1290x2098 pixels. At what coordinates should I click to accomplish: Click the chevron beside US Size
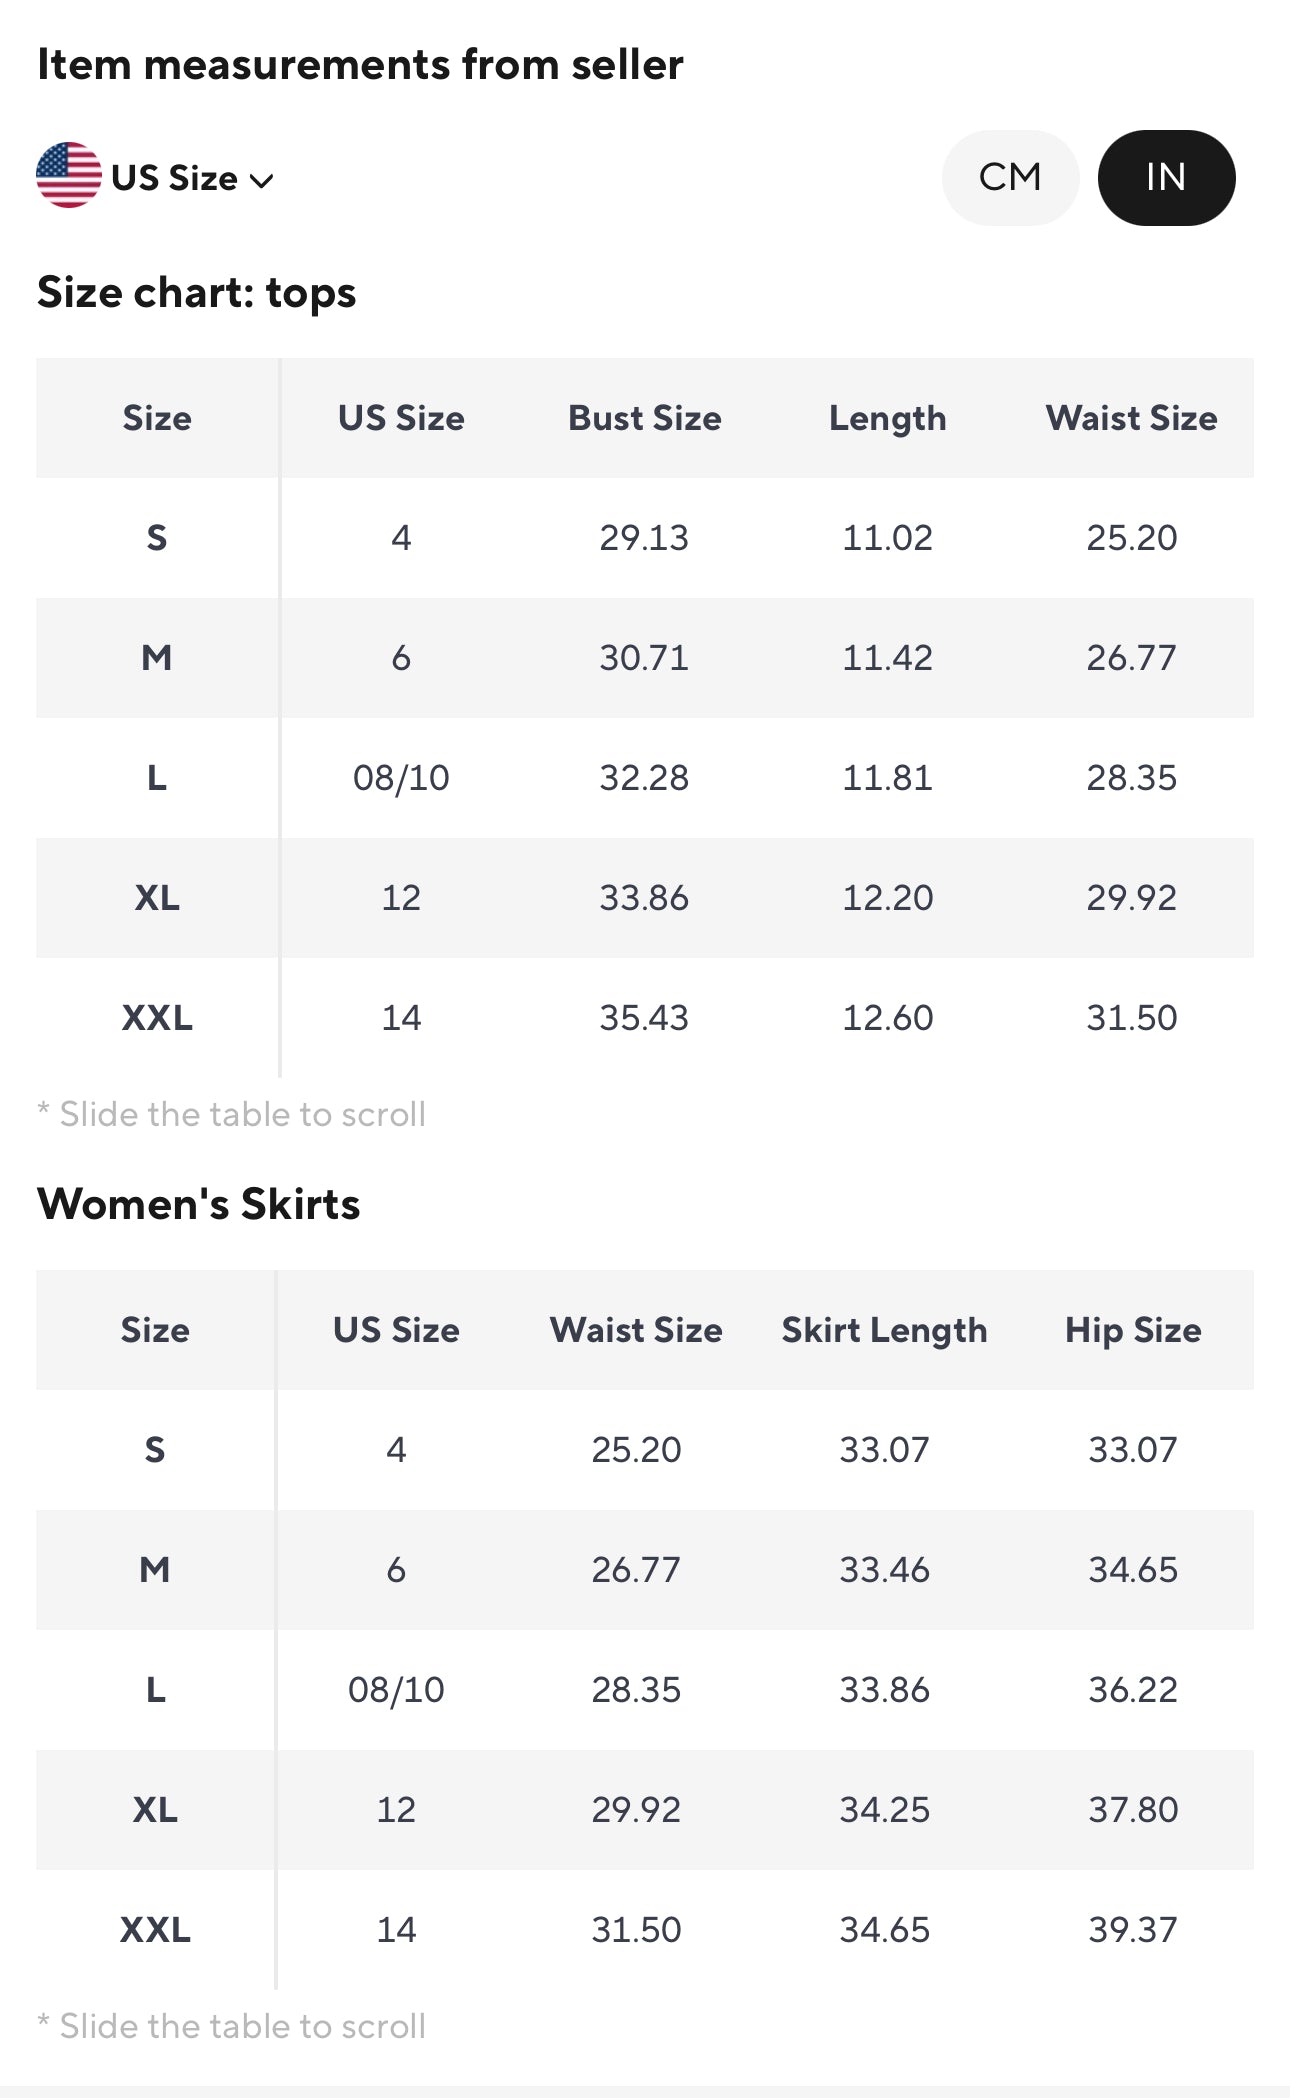tap(262, 181)
